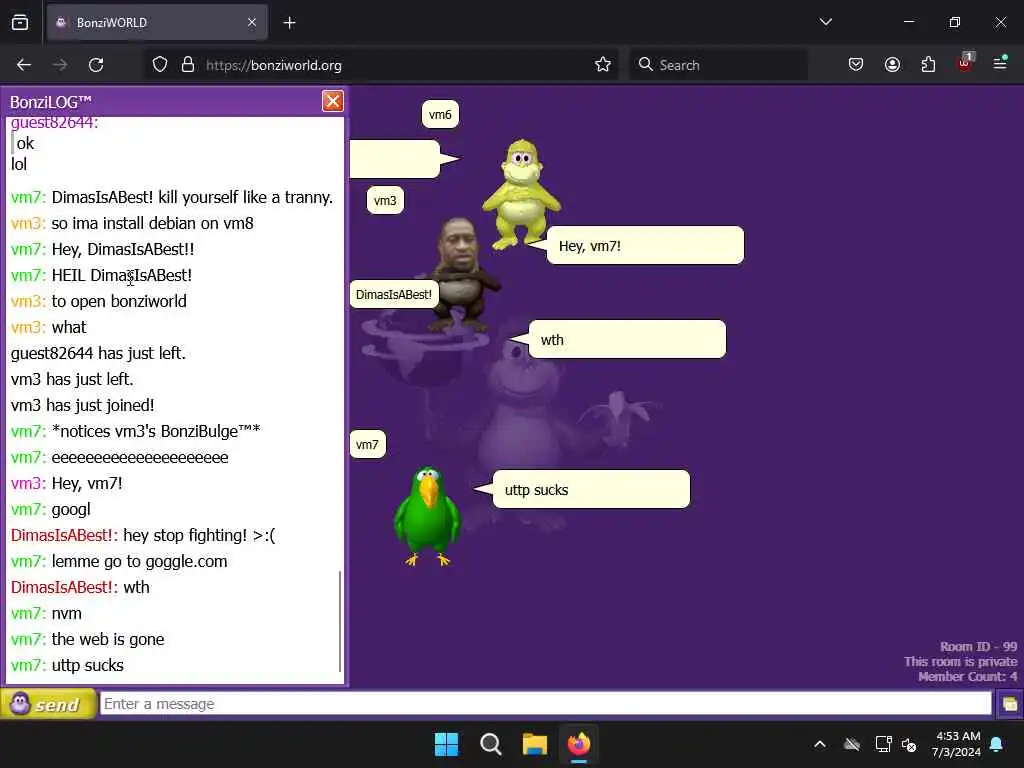Click log line 'to open bonziworld'
This screenshot has width=1024, height=768.
coord(119,302)
